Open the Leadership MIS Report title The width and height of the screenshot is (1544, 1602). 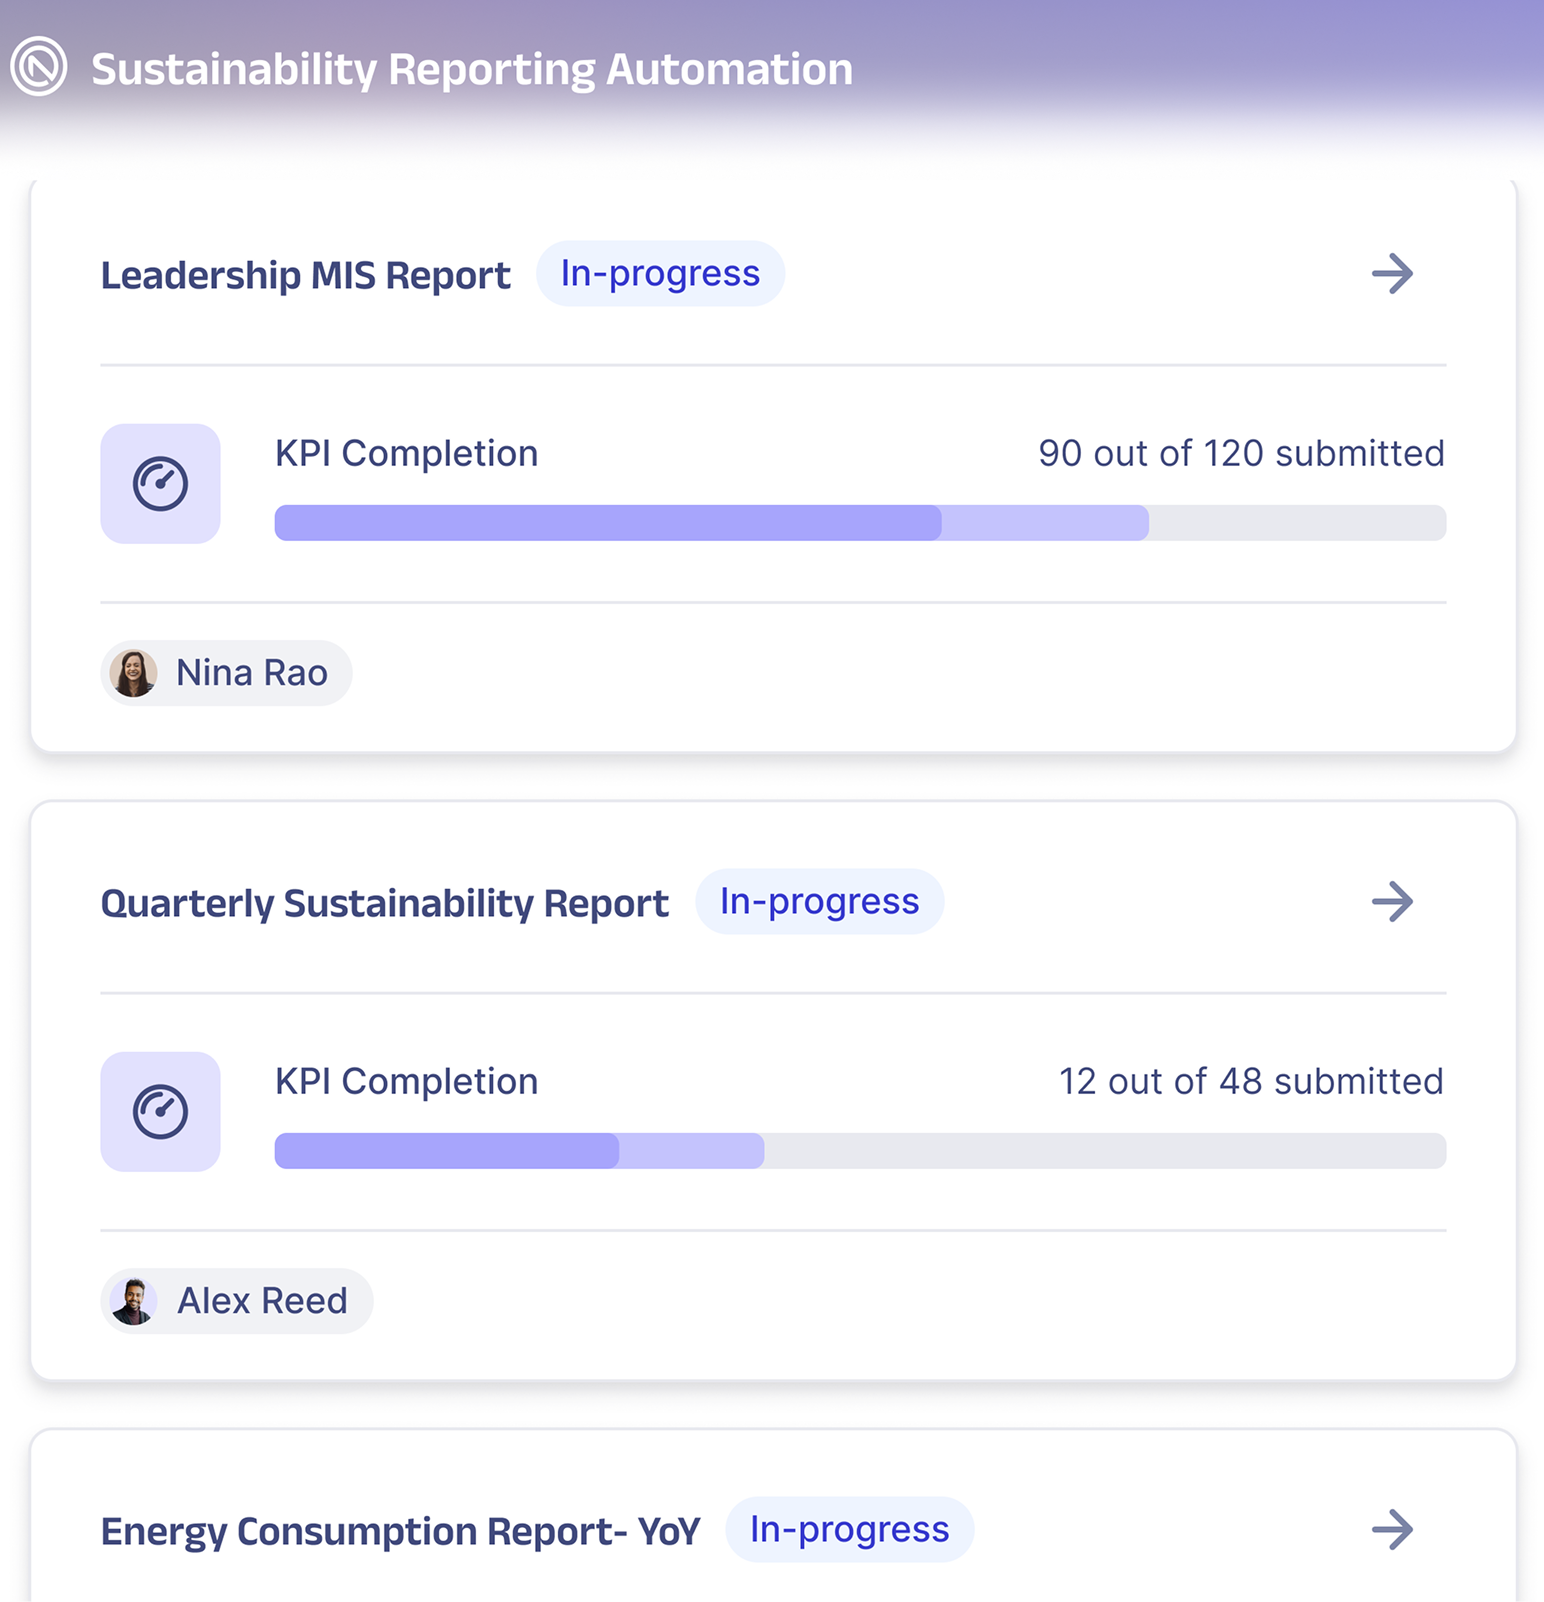306,275
